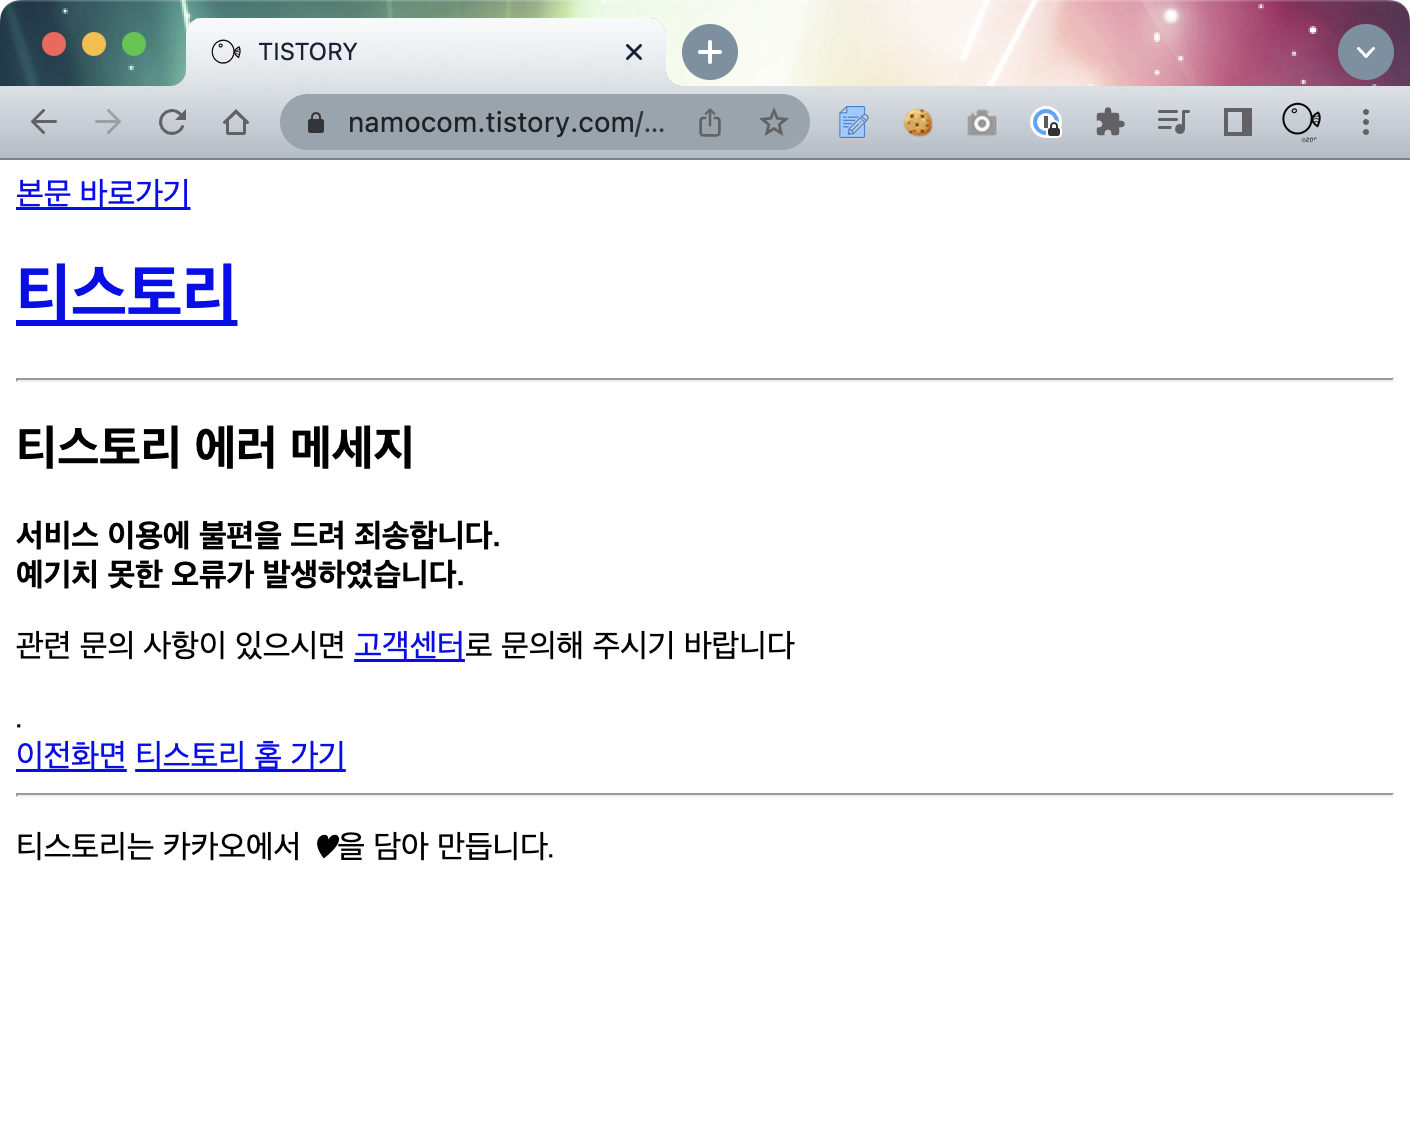Image resolution: width=1410 pixels, height=1126 pixels.
Task: Open the browser home page
Action: (236, 122)
